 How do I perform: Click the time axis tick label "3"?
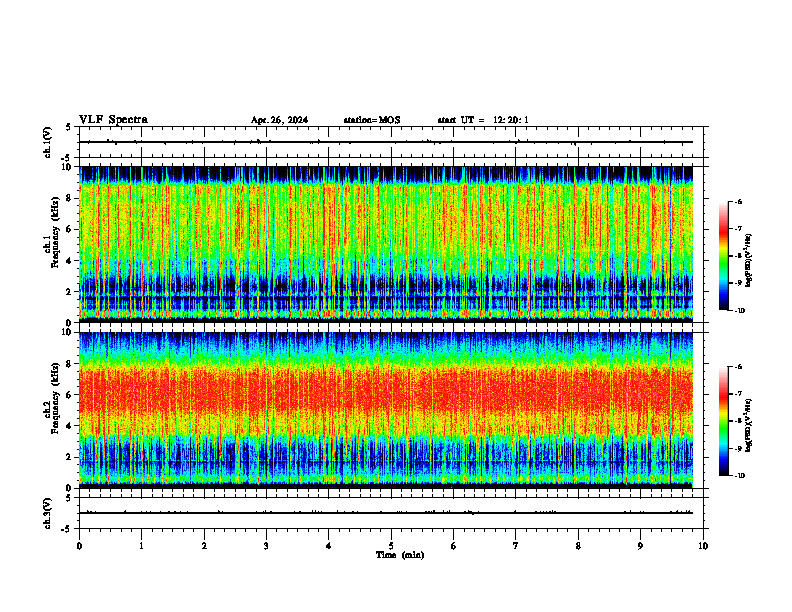[266, 546]
